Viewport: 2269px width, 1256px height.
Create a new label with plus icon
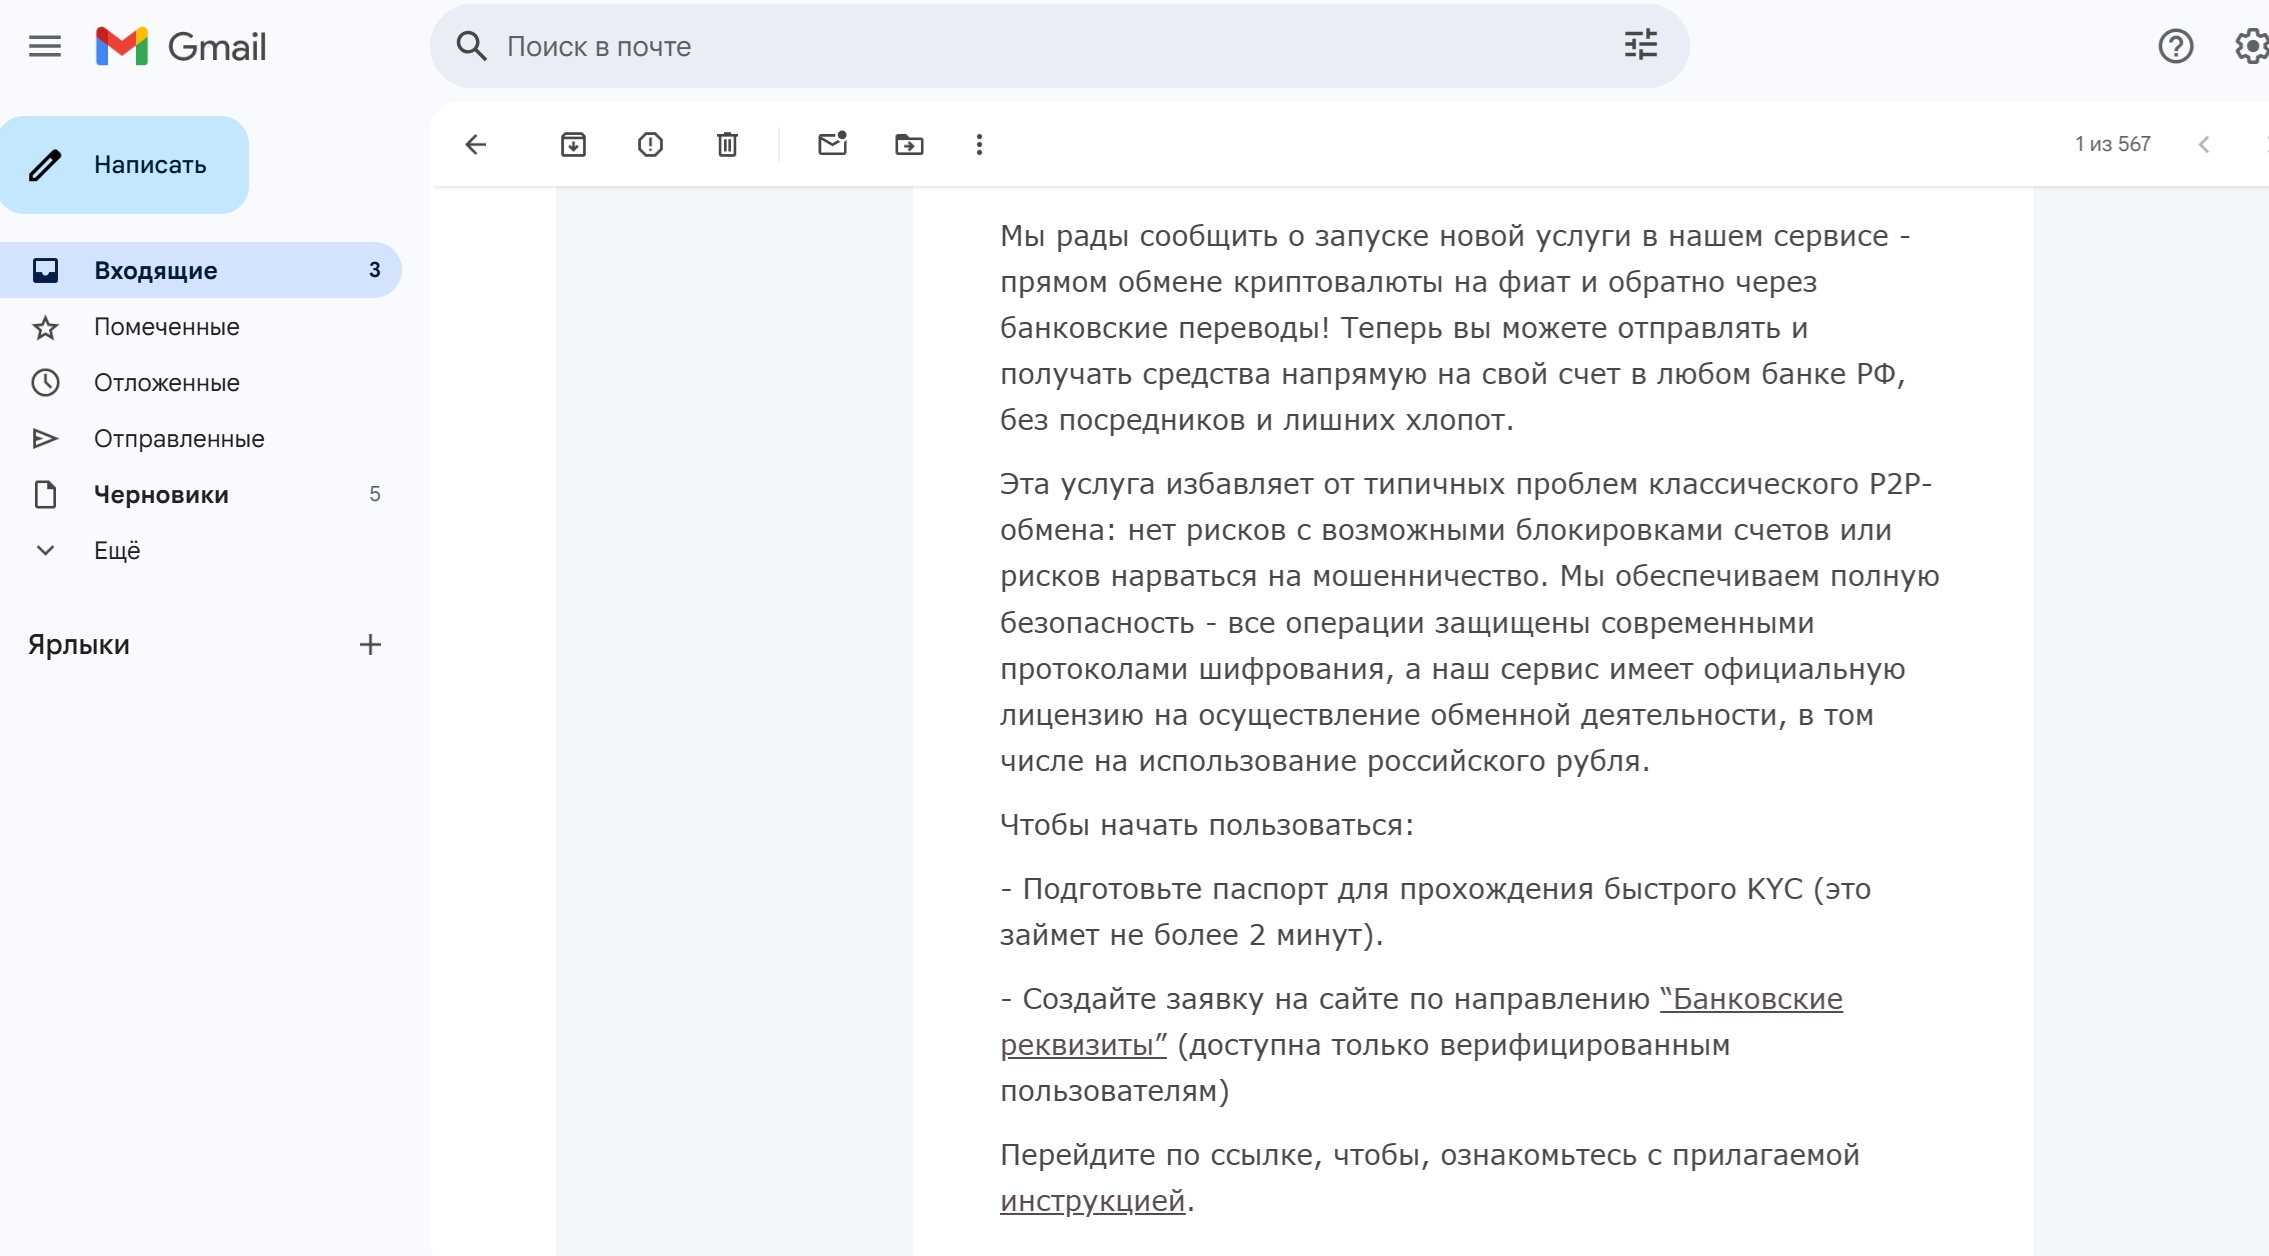click(x=370, y=645)
